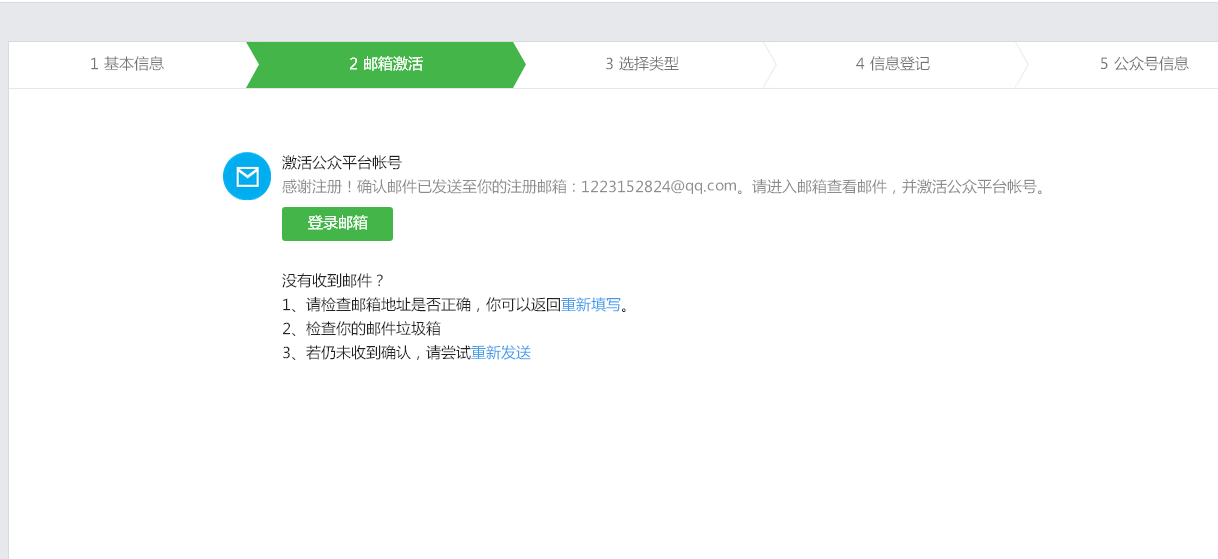Select step 1 基本信息
The width and height of the screenshot is (1218, 559).
[127, 64]
